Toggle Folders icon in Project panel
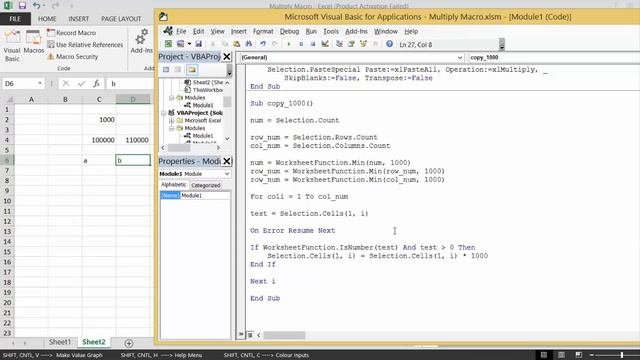 [192, 70]
